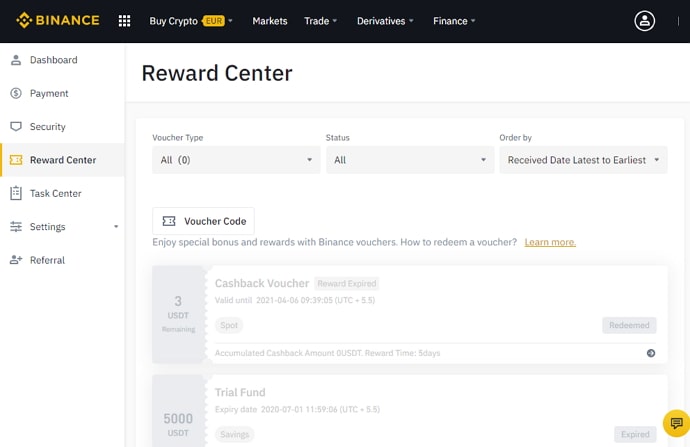Click the Reward Center ticket icon in sidebar
The height and width of the screenshot is (447, 690).
click(16, 160)
